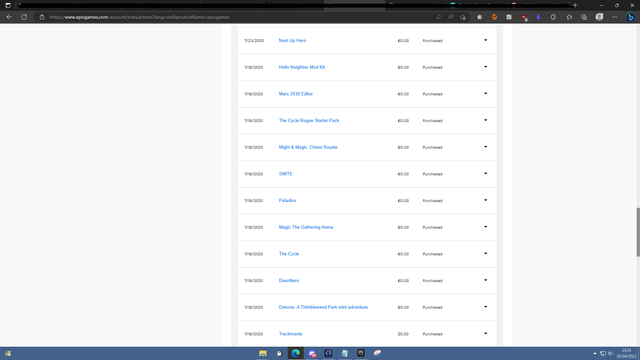640x360 pixels.
Task: Click the white circle extension icon
Action: click(x=480, y=17)
